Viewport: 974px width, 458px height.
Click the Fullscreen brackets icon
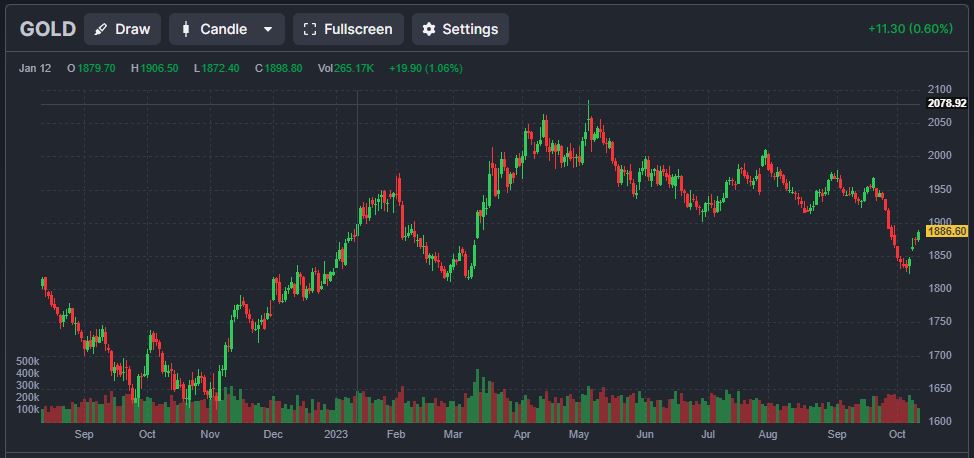[309, 29]
